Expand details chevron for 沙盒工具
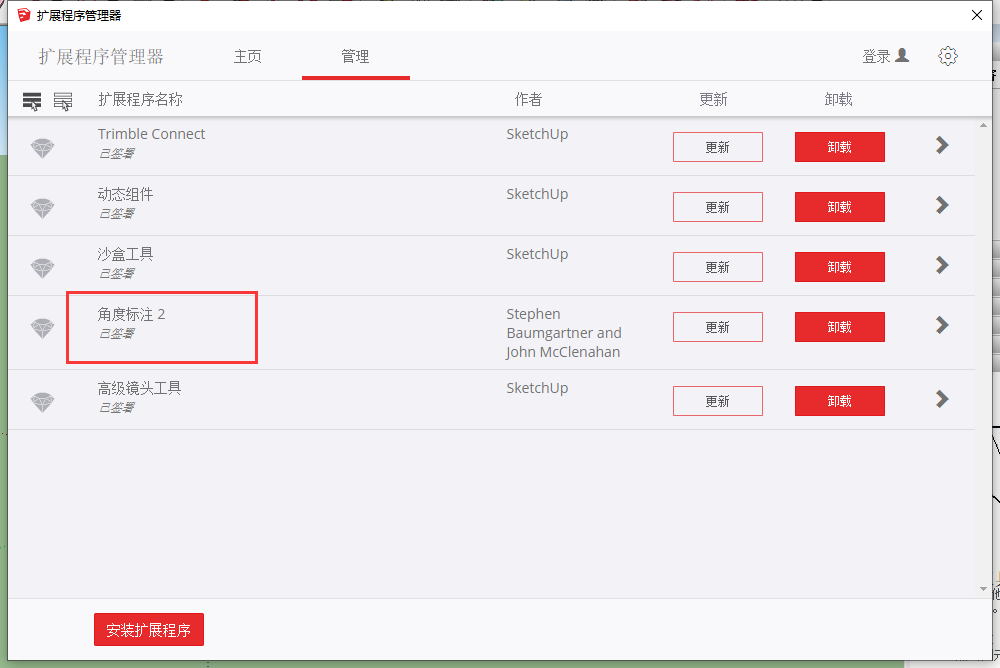The height and width of the screenshot is (668, 1000). pyautogui.click(x=942, y=265)
